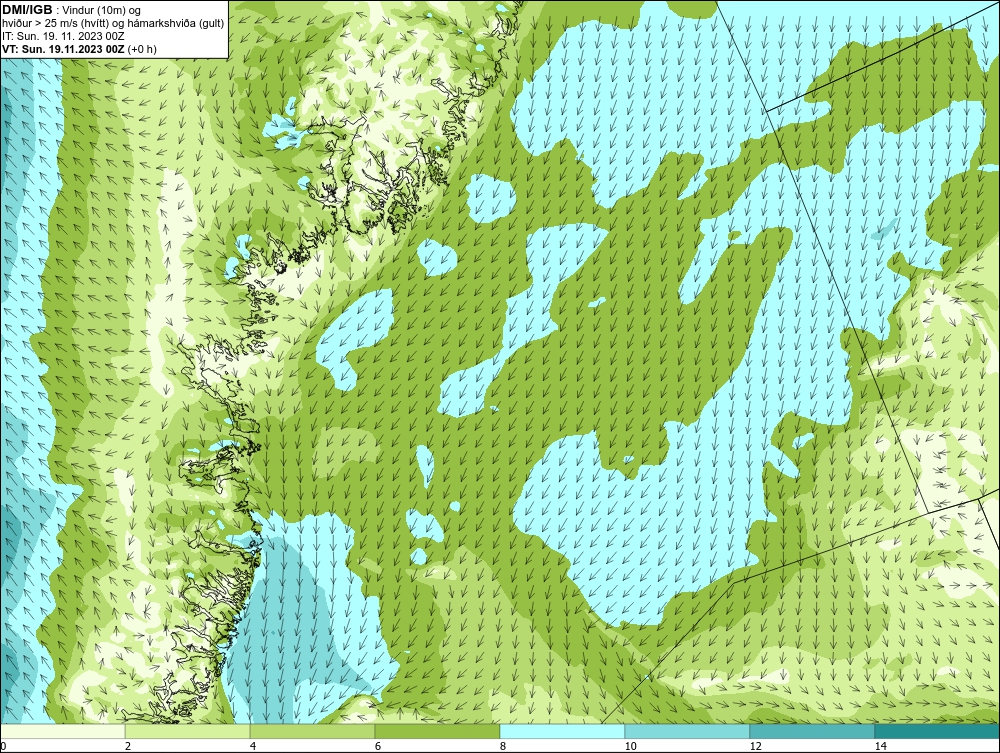Click the legend value label '10'

pos(630,746)
